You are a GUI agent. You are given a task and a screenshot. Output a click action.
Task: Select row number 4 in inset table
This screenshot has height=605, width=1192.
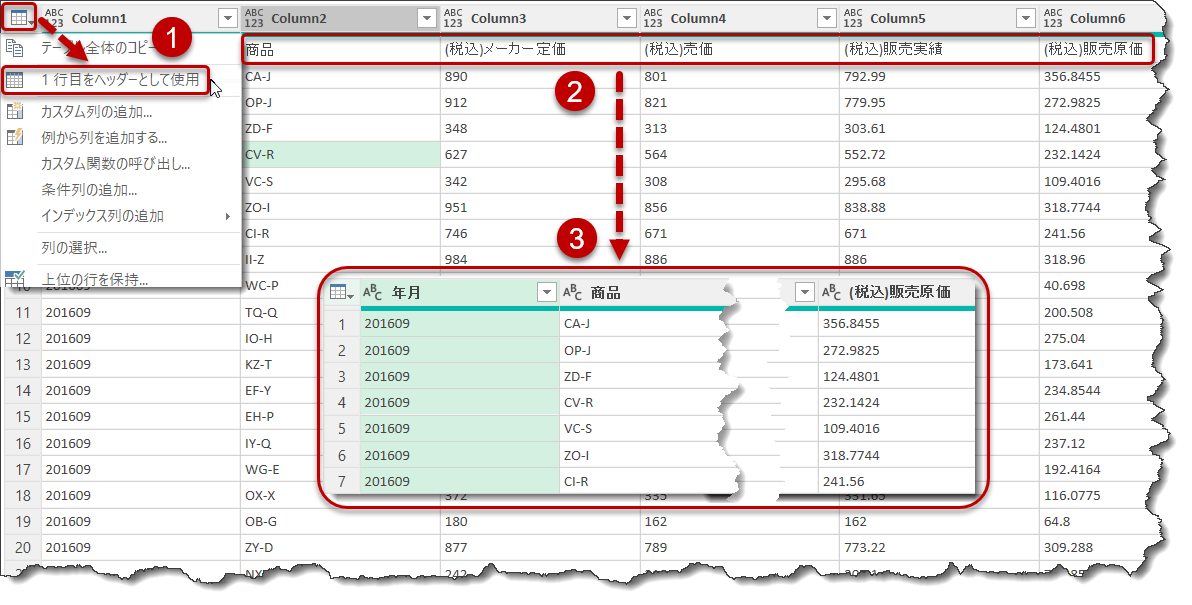coord(342,402)
